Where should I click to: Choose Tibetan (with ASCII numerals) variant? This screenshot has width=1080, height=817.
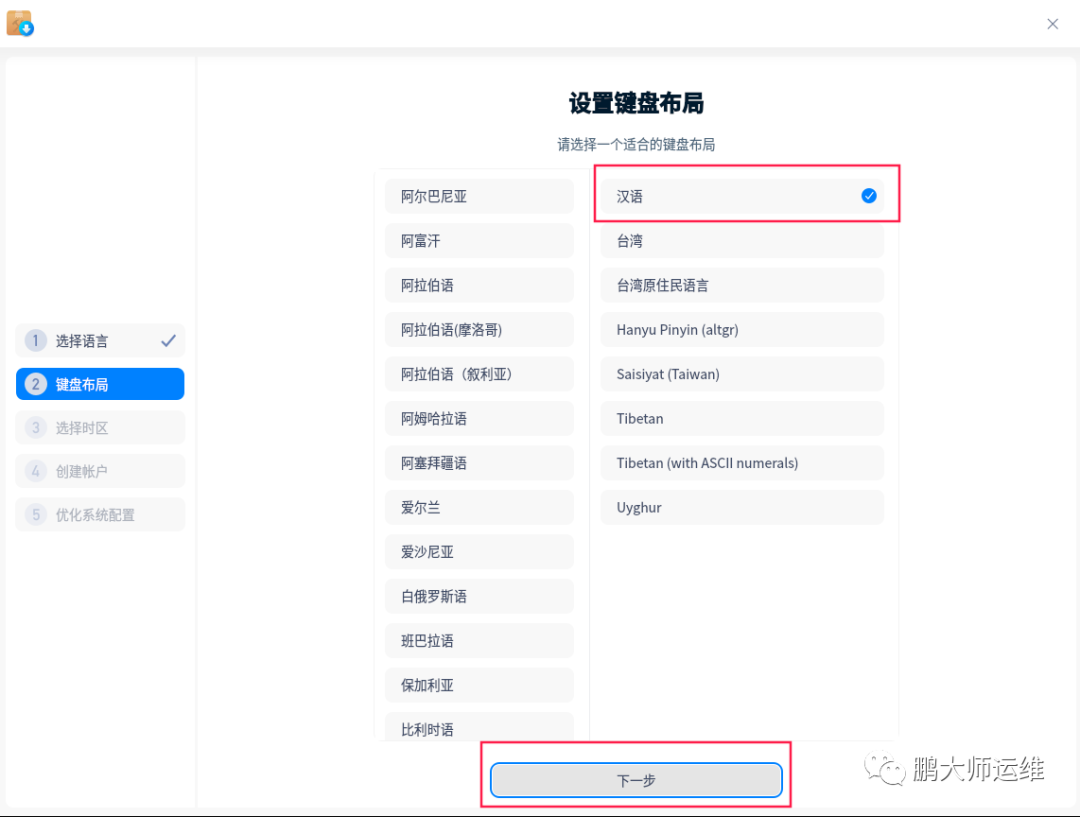pyautogui.click(x=742, y=463)
